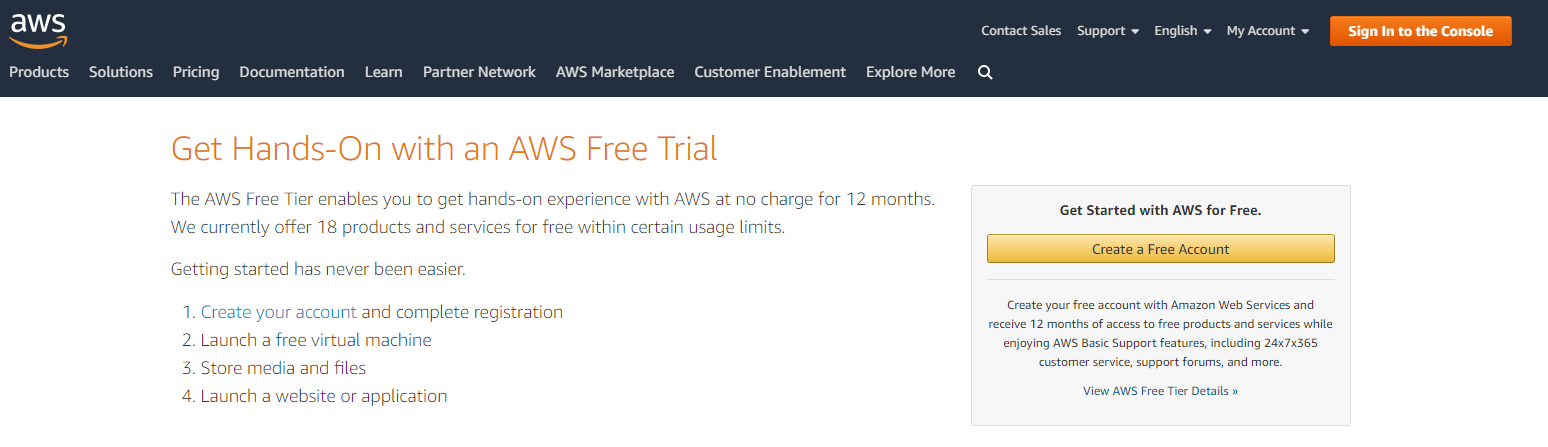The height and width of the screenshot is (447, 1548).
Task: Click the Create a Free Account button
Action: coord(1160,249)
